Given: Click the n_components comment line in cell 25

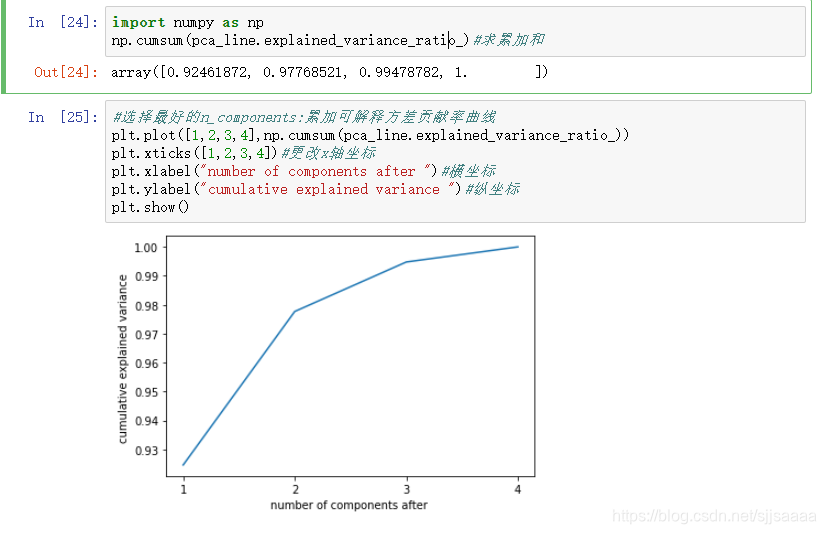Looking at the screenshot, I should tap(304, 117).
